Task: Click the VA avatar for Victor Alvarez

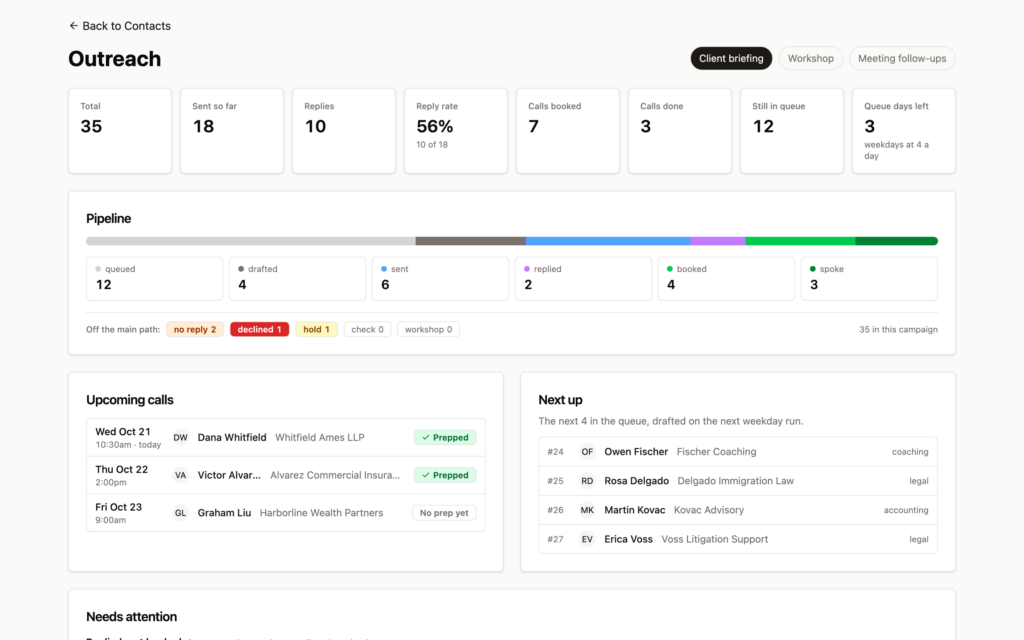Action: click(180, 475)
